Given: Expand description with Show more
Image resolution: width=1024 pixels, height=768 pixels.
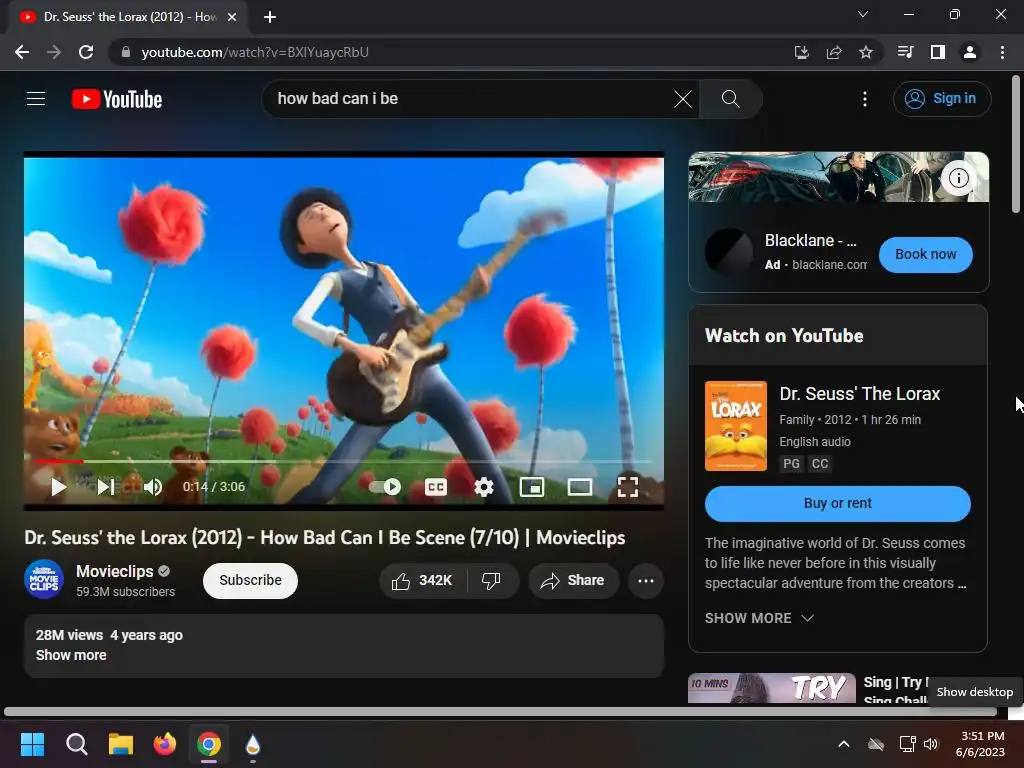Looking at the screenshot, I should click(x=71, y=655).
